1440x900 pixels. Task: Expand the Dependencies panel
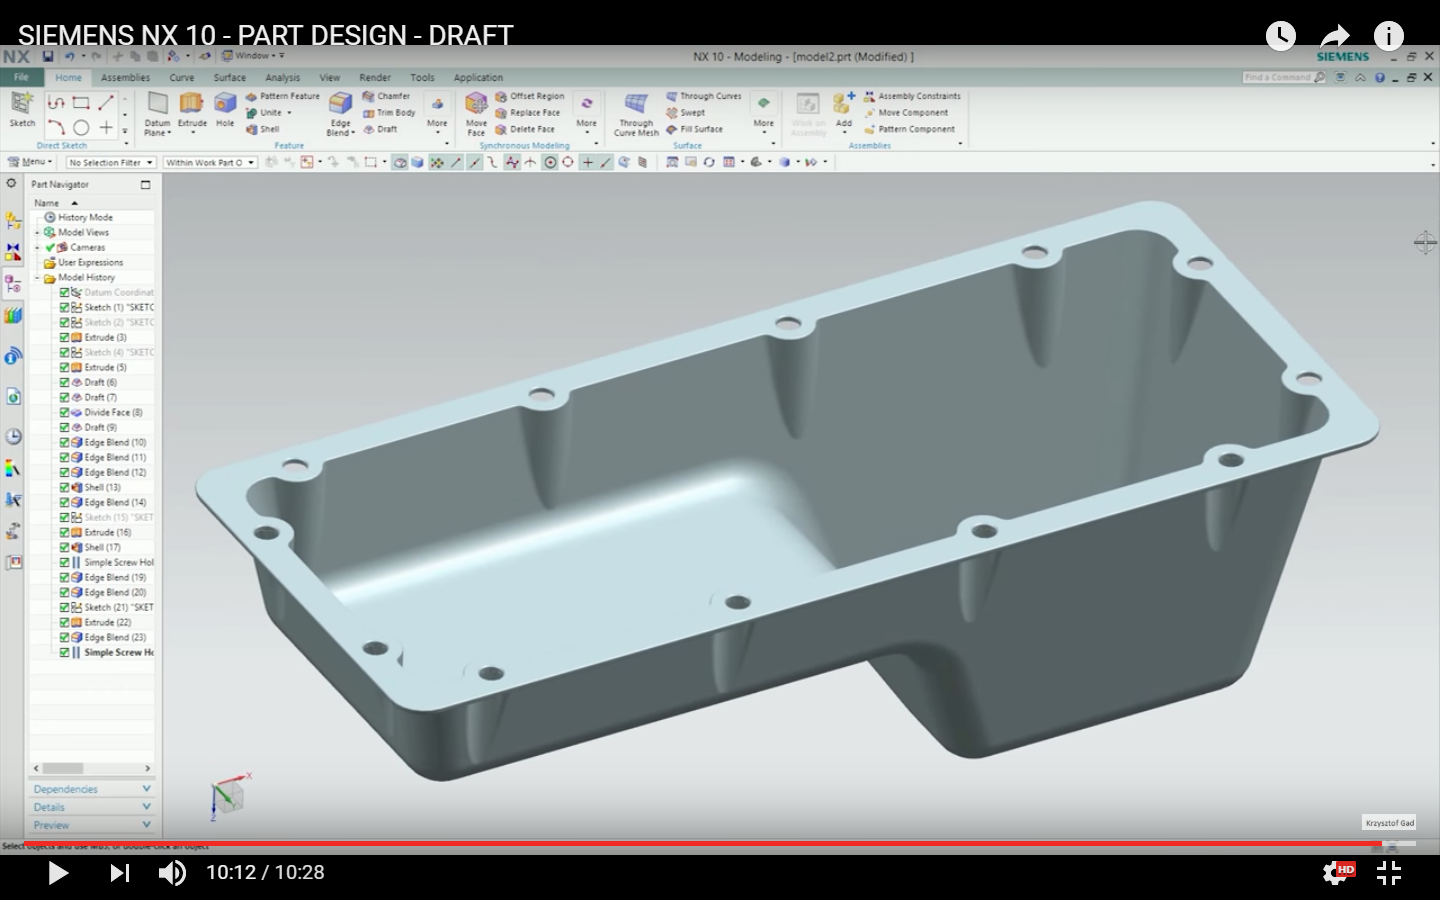pyautogui.click(x=91, y=789)
